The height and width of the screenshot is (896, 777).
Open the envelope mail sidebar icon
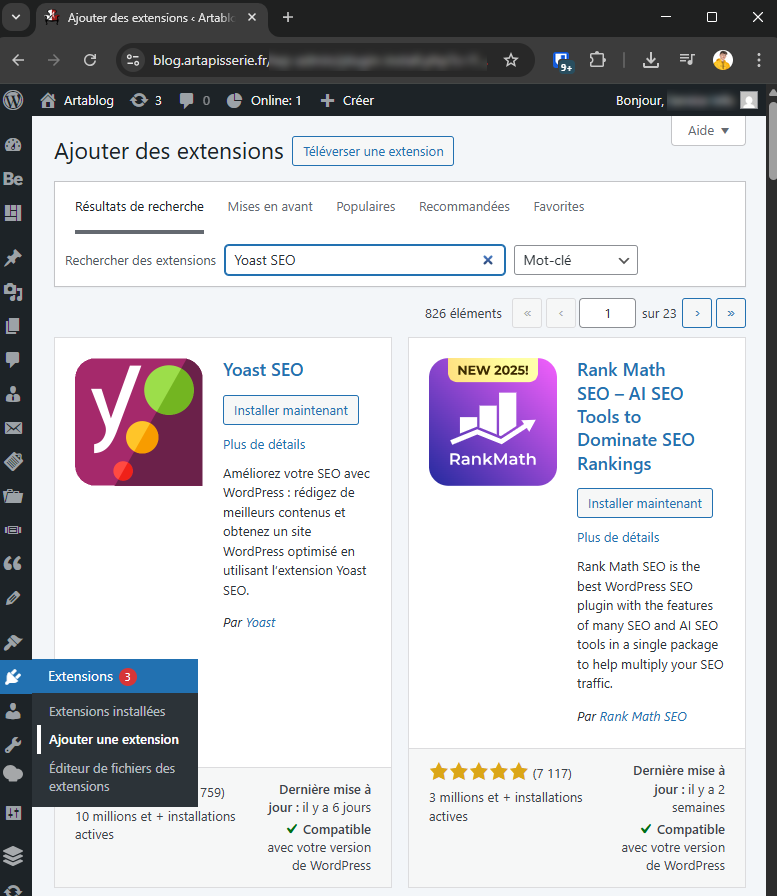tap(13, 428)
